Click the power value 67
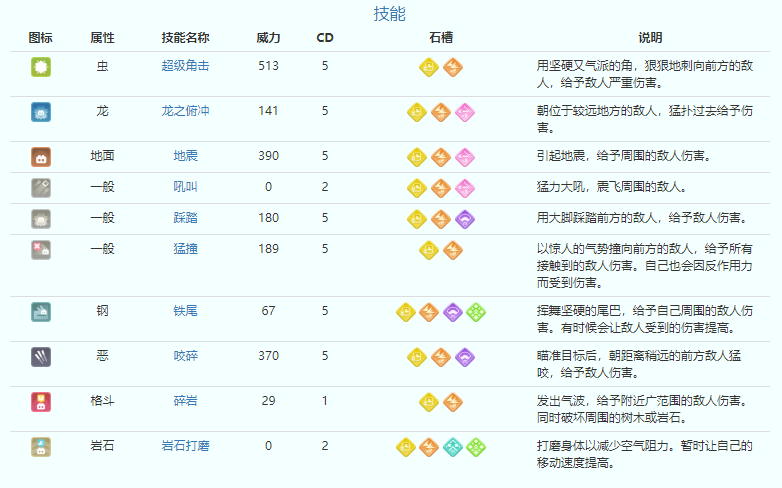Viewport: 782px width, 488px height. [x=268, y=311]
